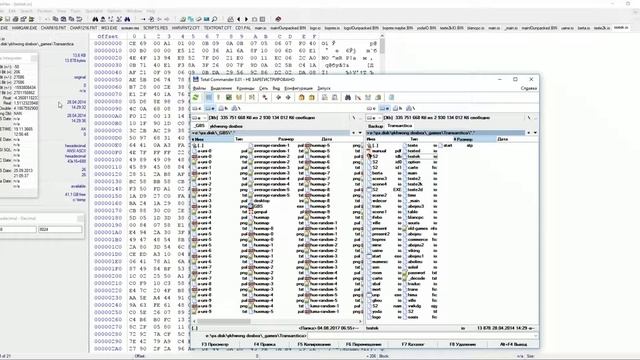The image size is (640, 360).
Task: Click the F3 Просмотр button
Action: pyautogui.click(x=215, y=344)
